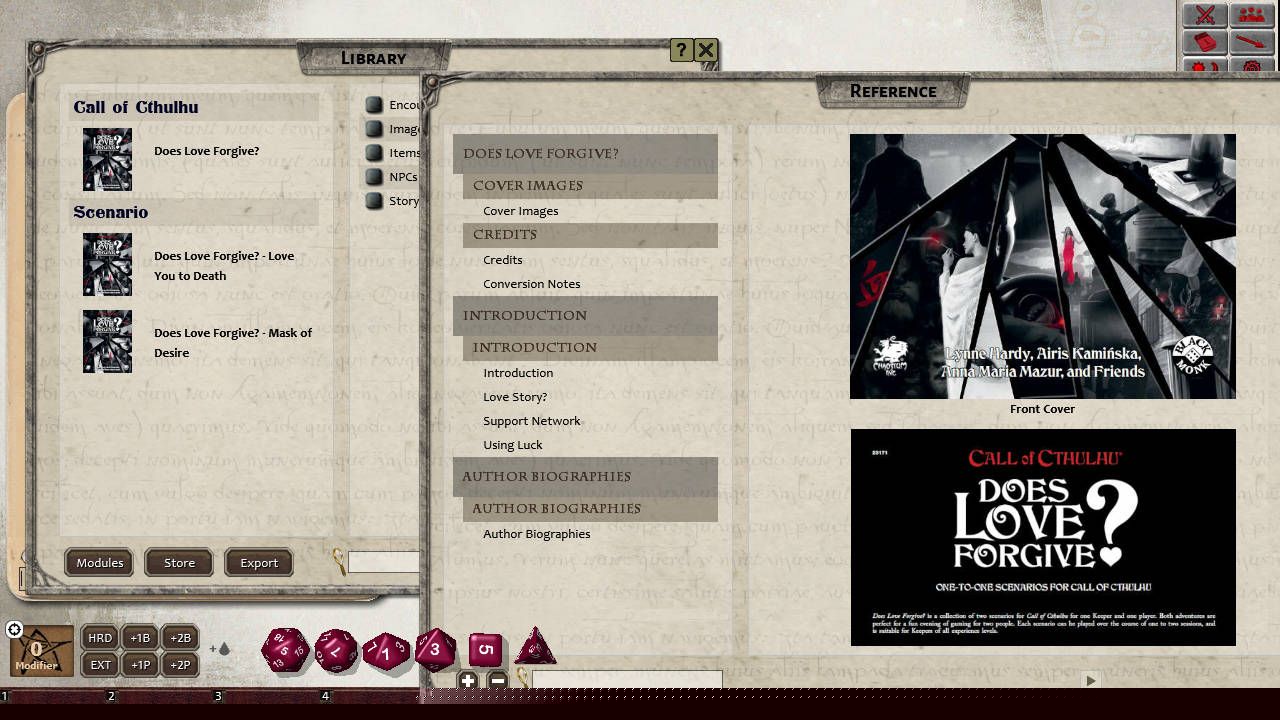
Task: Select hotkey bar slot 4
Action: (x=325, y=696)
